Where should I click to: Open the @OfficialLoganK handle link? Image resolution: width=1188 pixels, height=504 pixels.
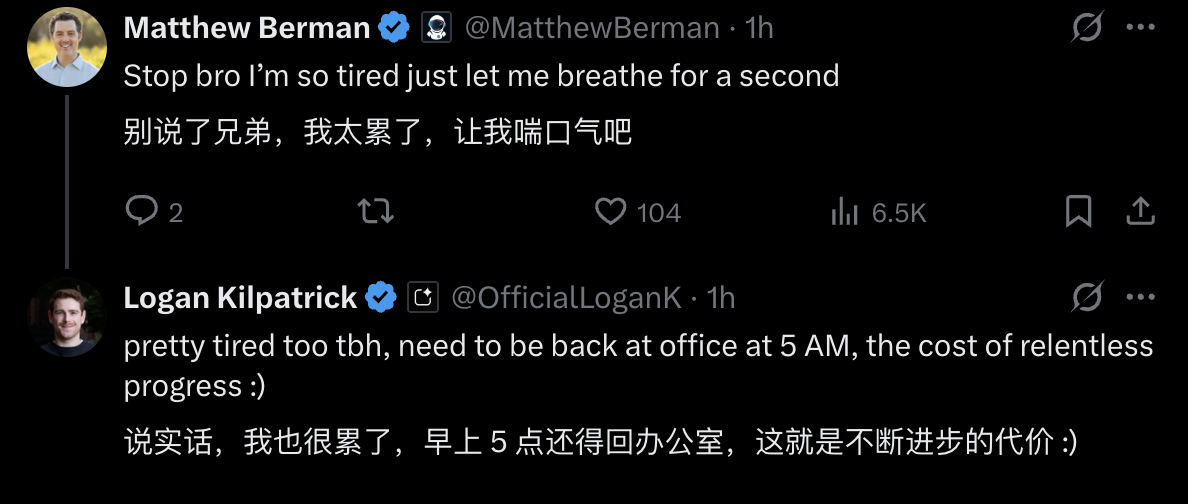567,297
